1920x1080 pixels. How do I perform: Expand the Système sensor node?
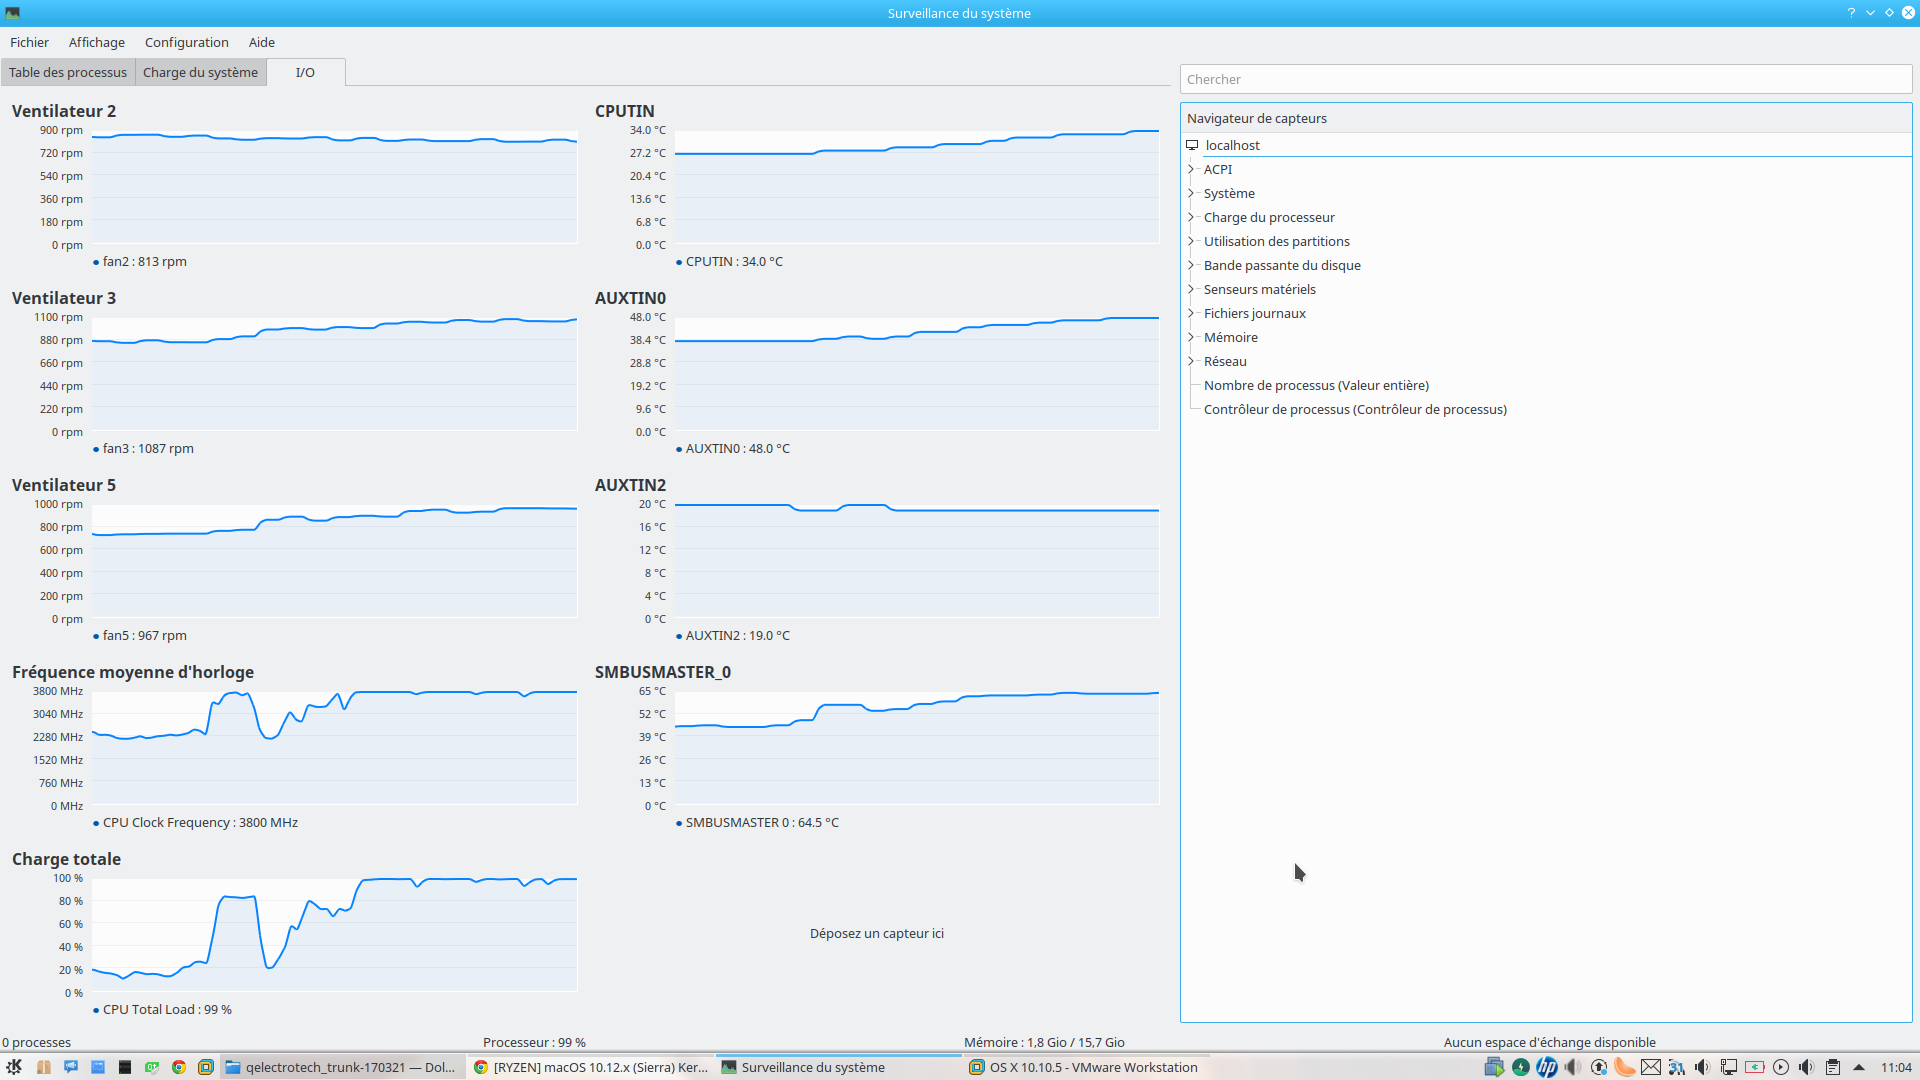(x=1191, y=193)
